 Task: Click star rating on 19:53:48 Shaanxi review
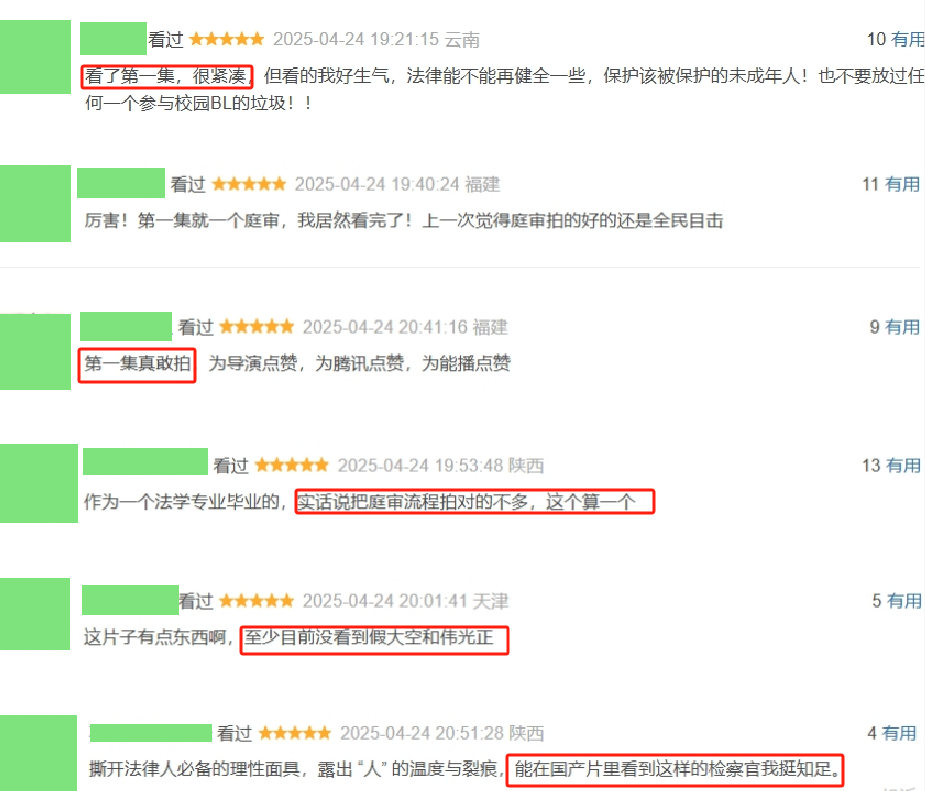(x=292, y=465)
